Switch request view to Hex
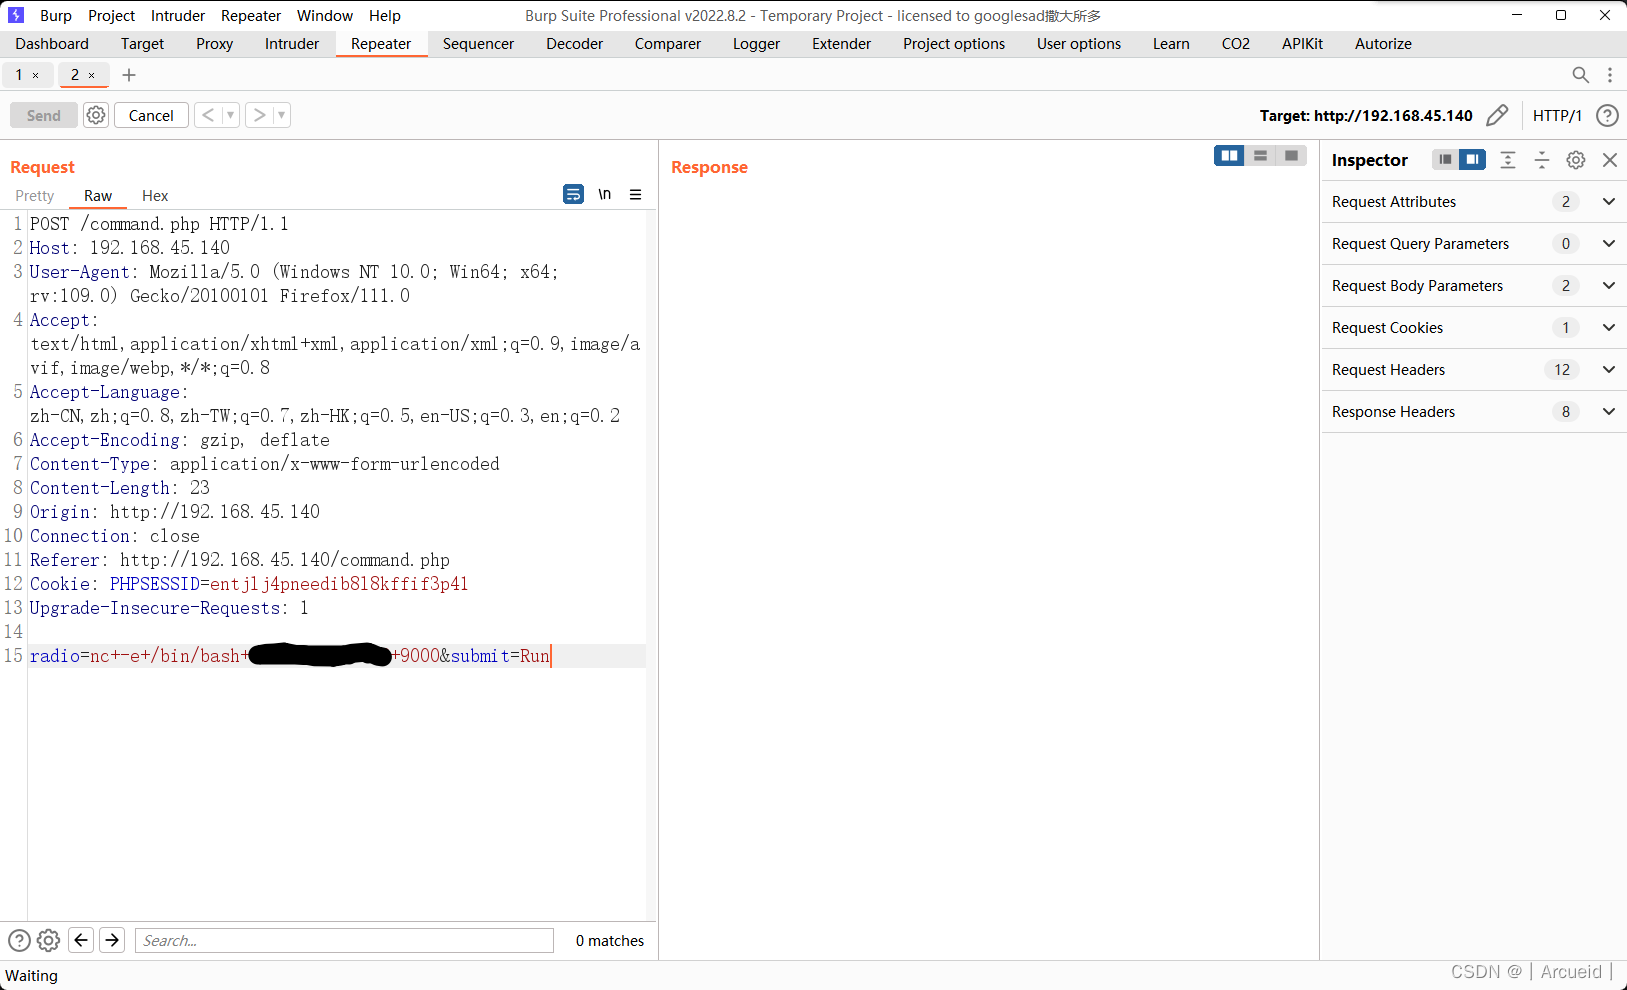This screenshot has width=1627, height=990. tap(155, 196)
